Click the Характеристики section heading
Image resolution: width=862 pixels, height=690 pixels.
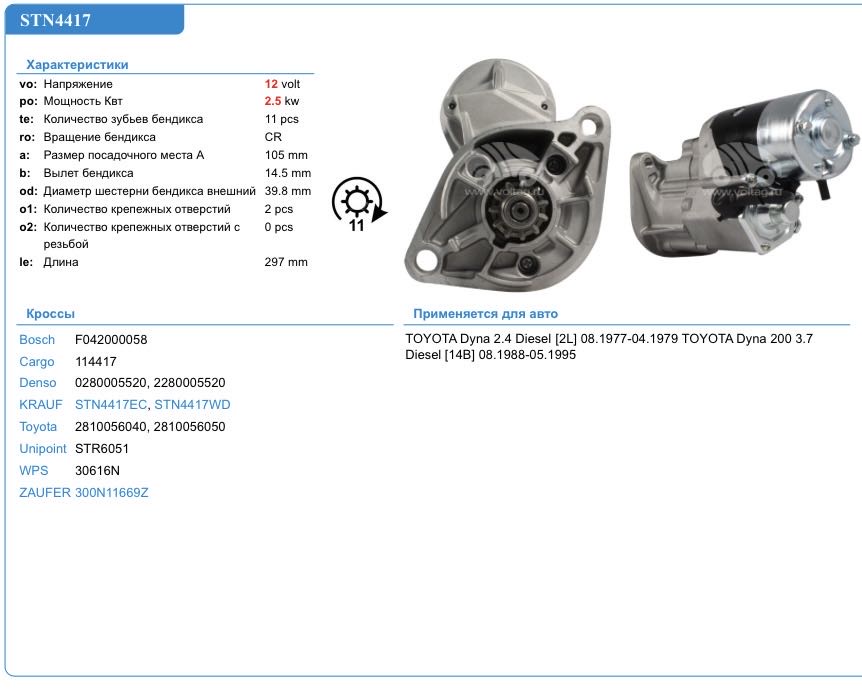coord(76,64)
